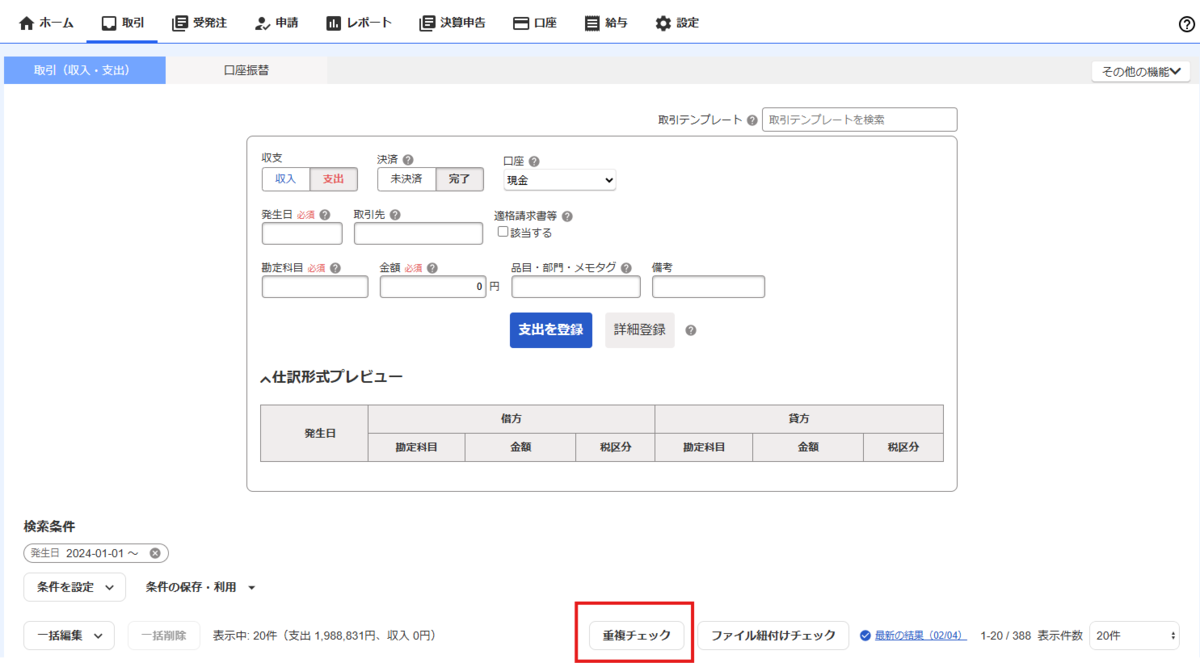Select the 完了 toggle
The image size is (1200, 663).
click(x=460, y=179)
